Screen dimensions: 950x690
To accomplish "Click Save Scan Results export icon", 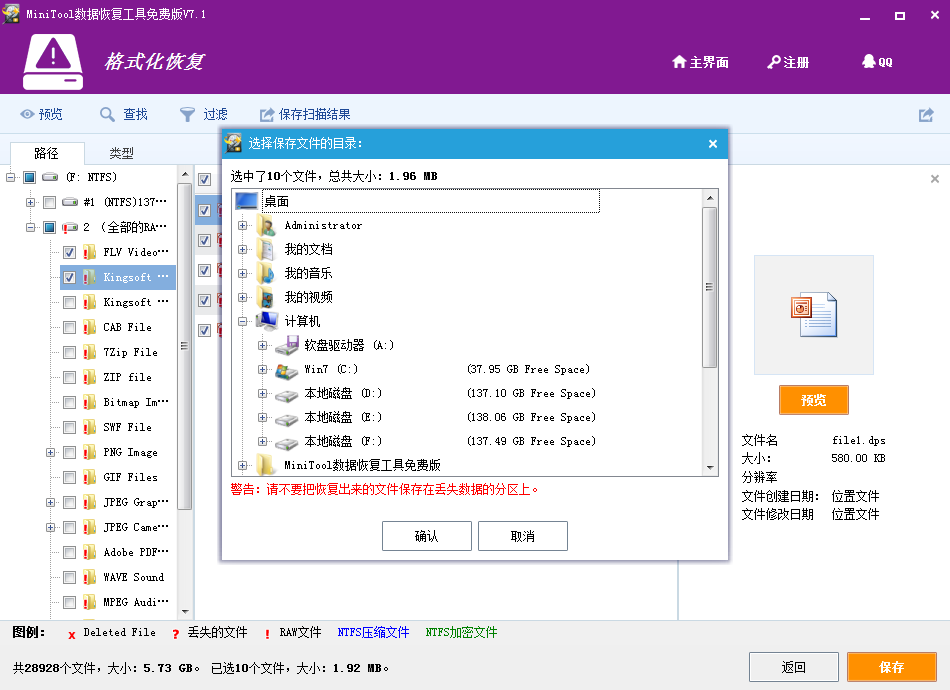I will pyautogui.click(x=267, y=115).
